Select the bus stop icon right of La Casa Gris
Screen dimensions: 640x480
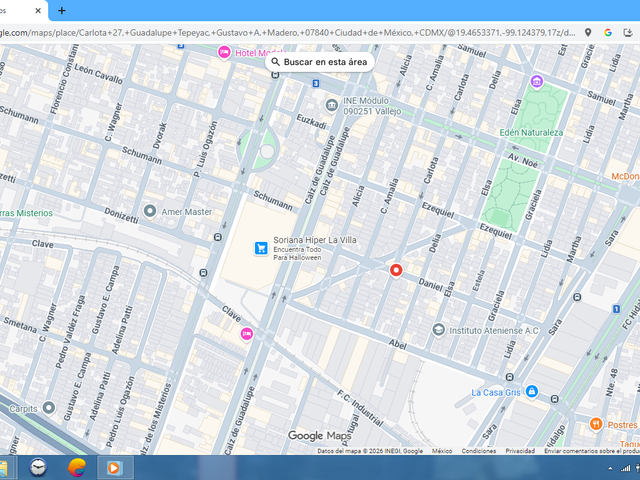pyautogui.click(x=554, y=399)
